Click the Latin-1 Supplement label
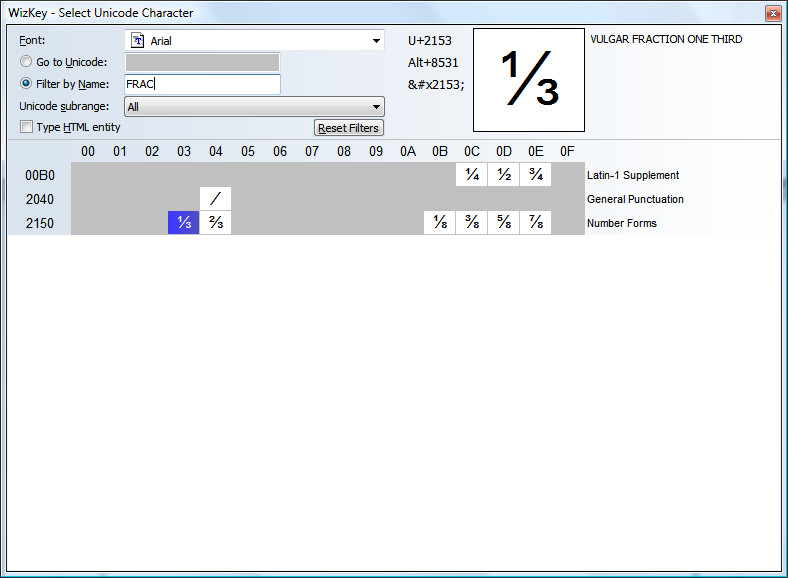 click(633, 175)
